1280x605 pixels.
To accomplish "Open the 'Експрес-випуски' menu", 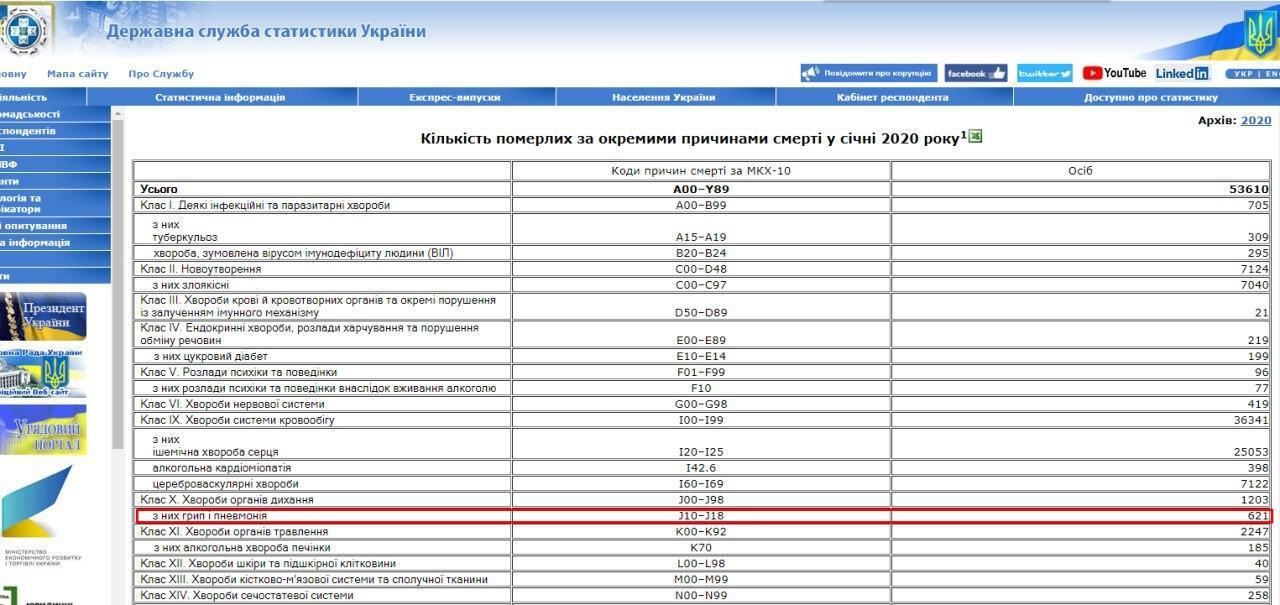I will pyautogui.click(x=455, y=97).
